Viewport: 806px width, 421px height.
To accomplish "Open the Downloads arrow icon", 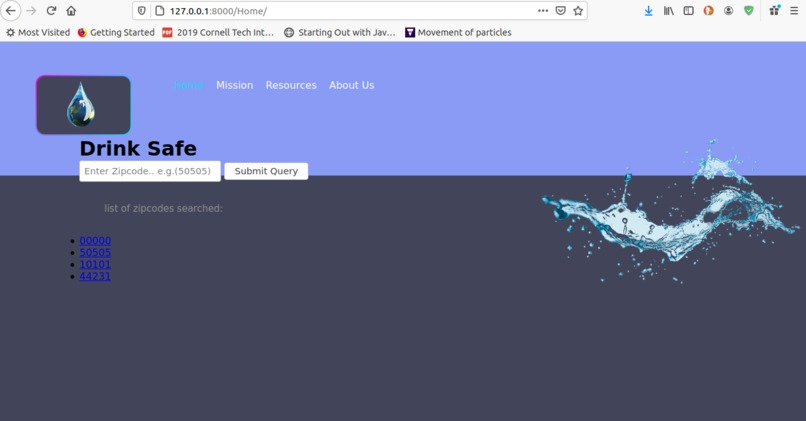I will 649,11.
